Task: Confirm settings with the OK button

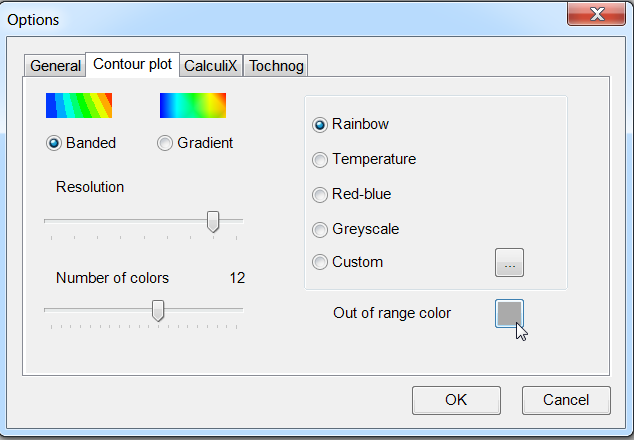Action: coord(456,400)
